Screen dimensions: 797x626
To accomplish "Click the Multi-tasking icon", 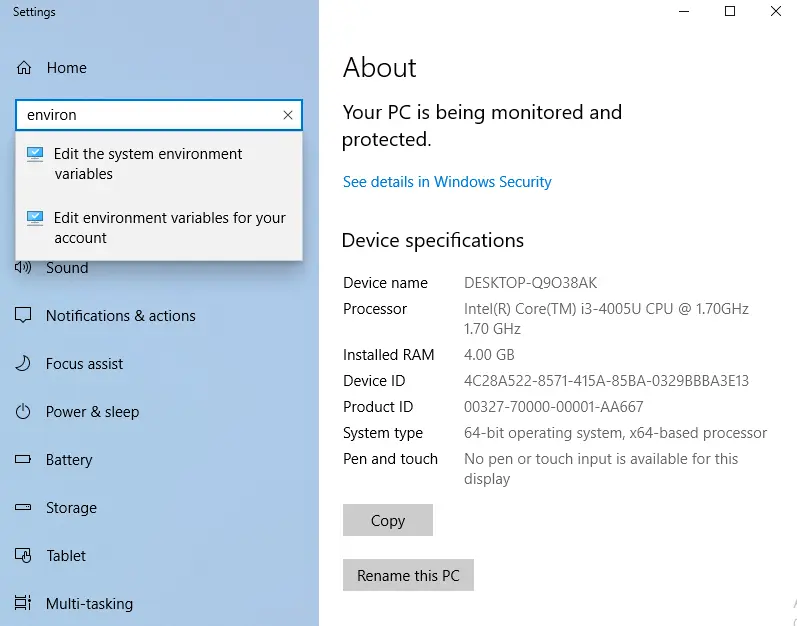I will click(x=23, y=603).
